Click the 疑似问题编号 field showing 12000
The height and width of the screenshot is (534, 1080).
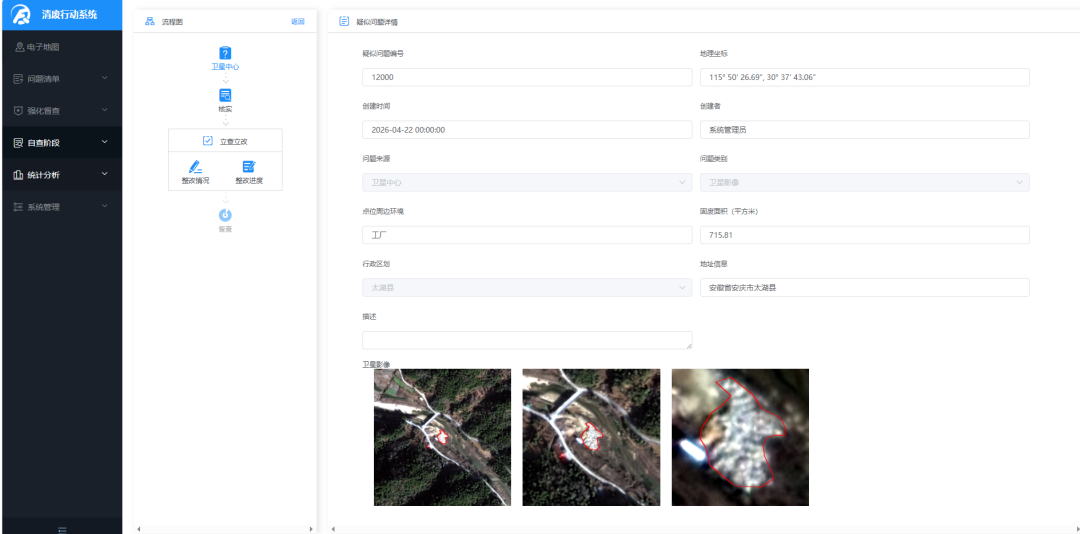coord(527,77)
